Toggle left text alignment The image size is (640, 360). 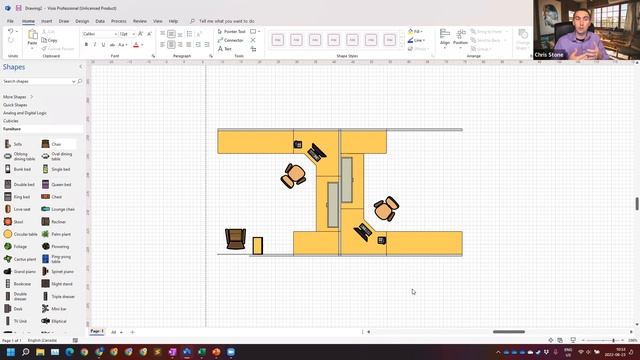pos(162,44)
